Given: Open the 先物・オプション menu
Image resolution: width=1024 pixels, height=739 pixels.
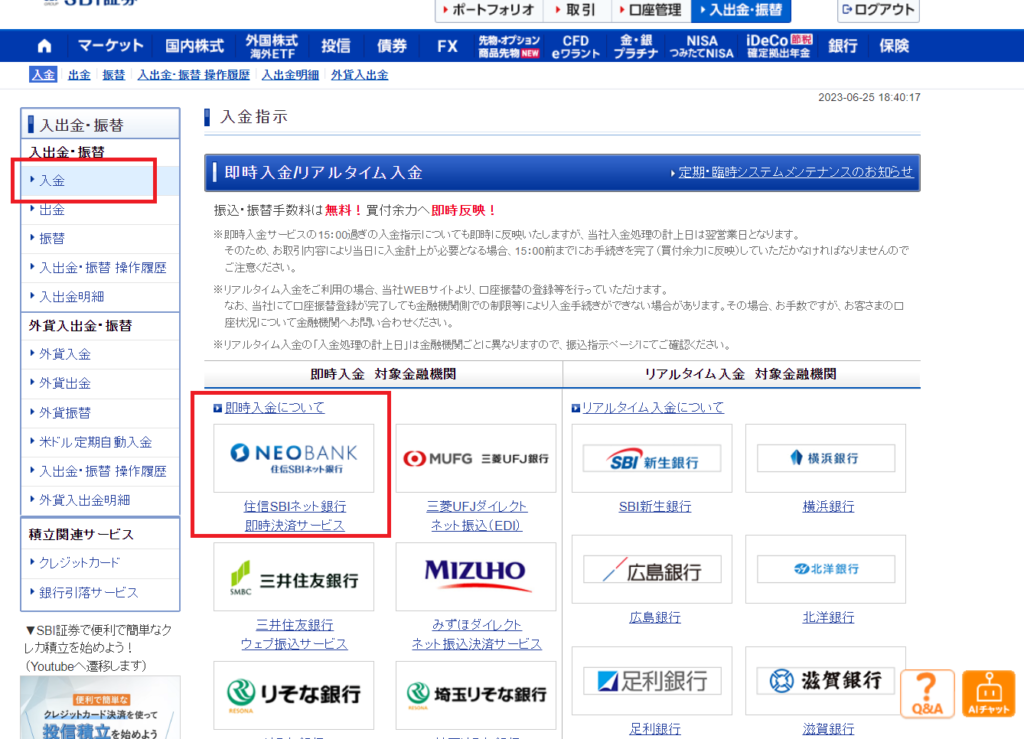Looking at the screenshot, I should coord(509,46).
